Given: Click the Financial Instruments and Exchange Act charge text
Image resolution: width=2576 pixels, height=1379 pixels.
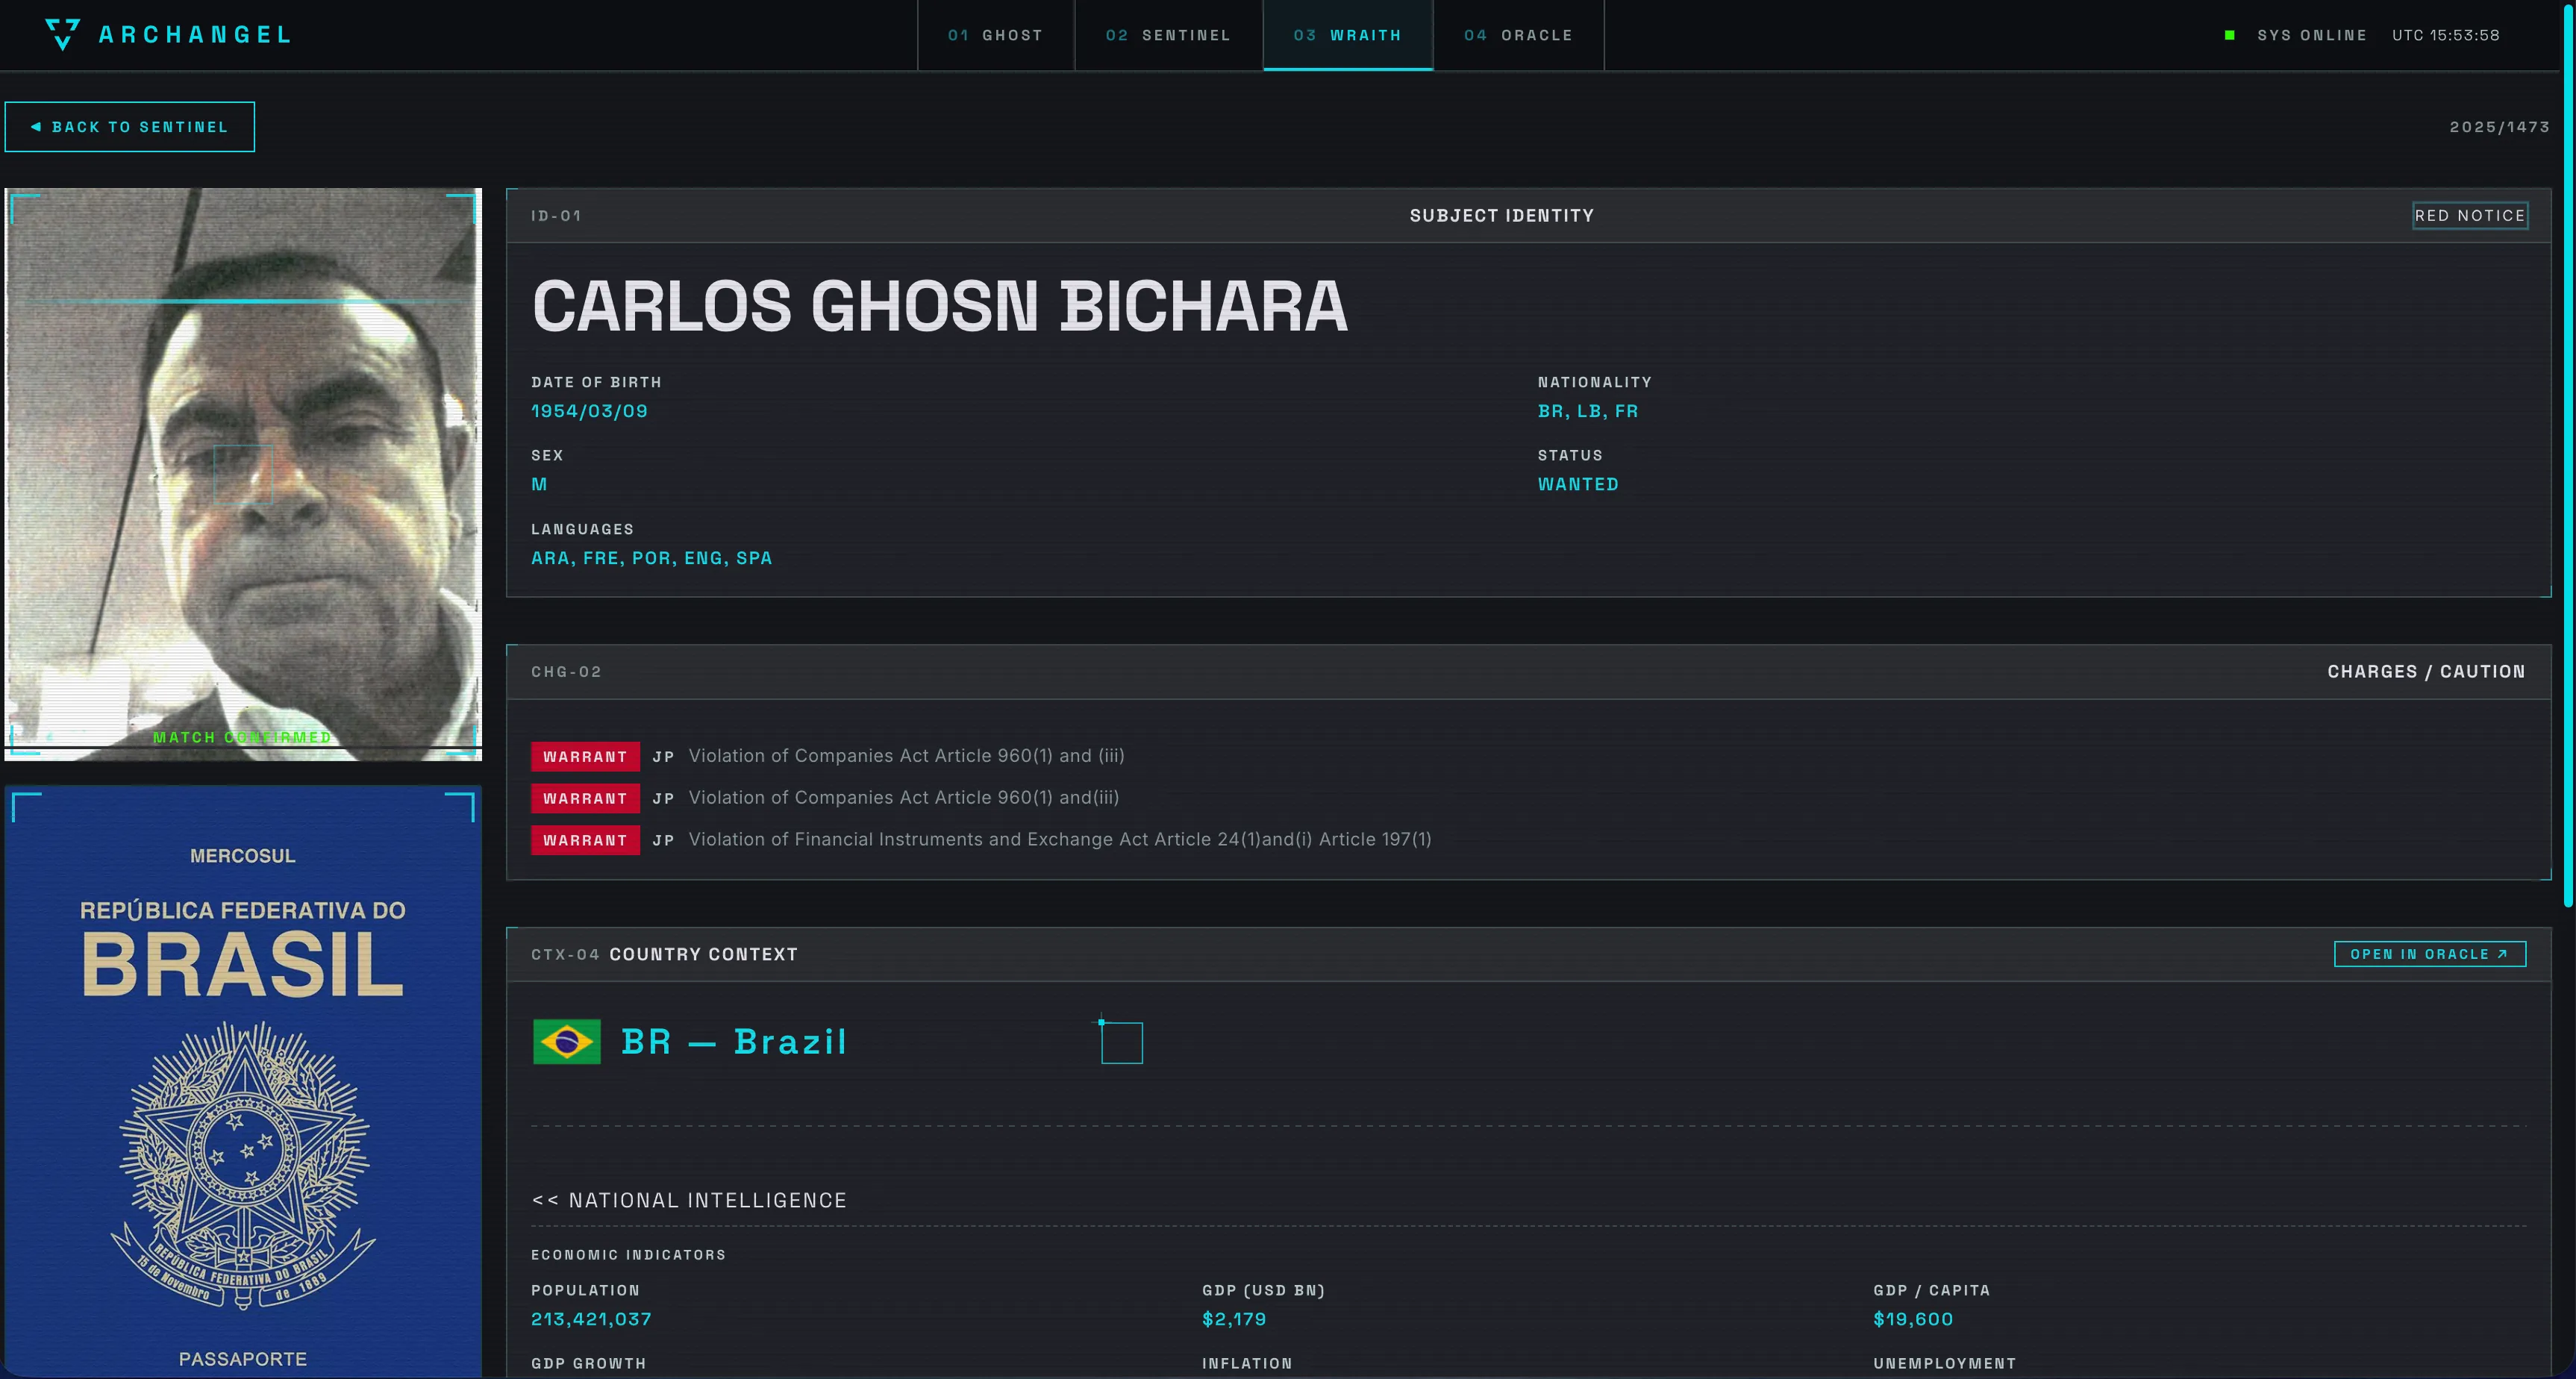Looking at the screenshot, I should point(1060,839).
